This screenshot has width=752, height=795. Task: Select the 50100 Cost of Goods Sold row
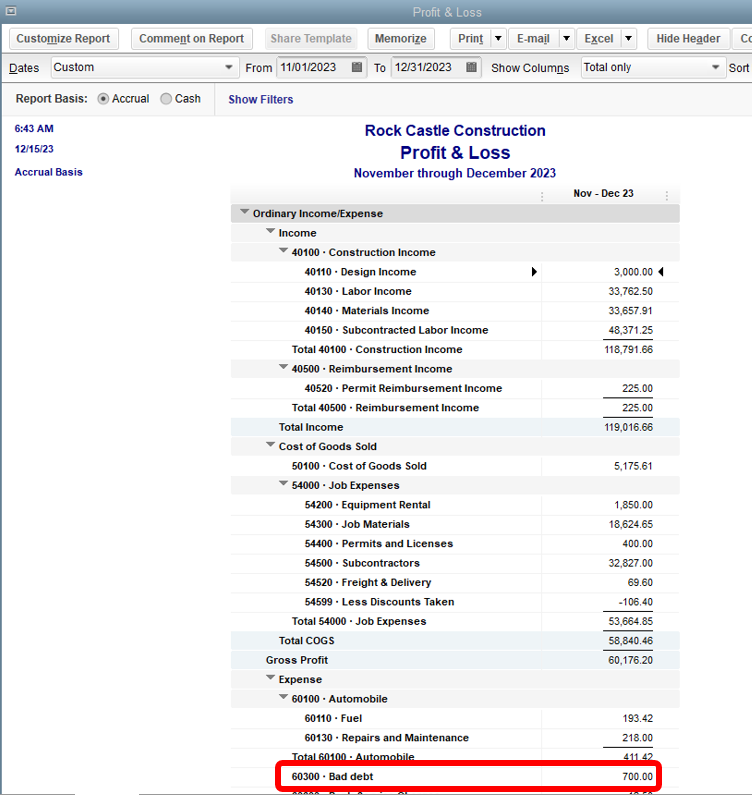pos(455,466)
